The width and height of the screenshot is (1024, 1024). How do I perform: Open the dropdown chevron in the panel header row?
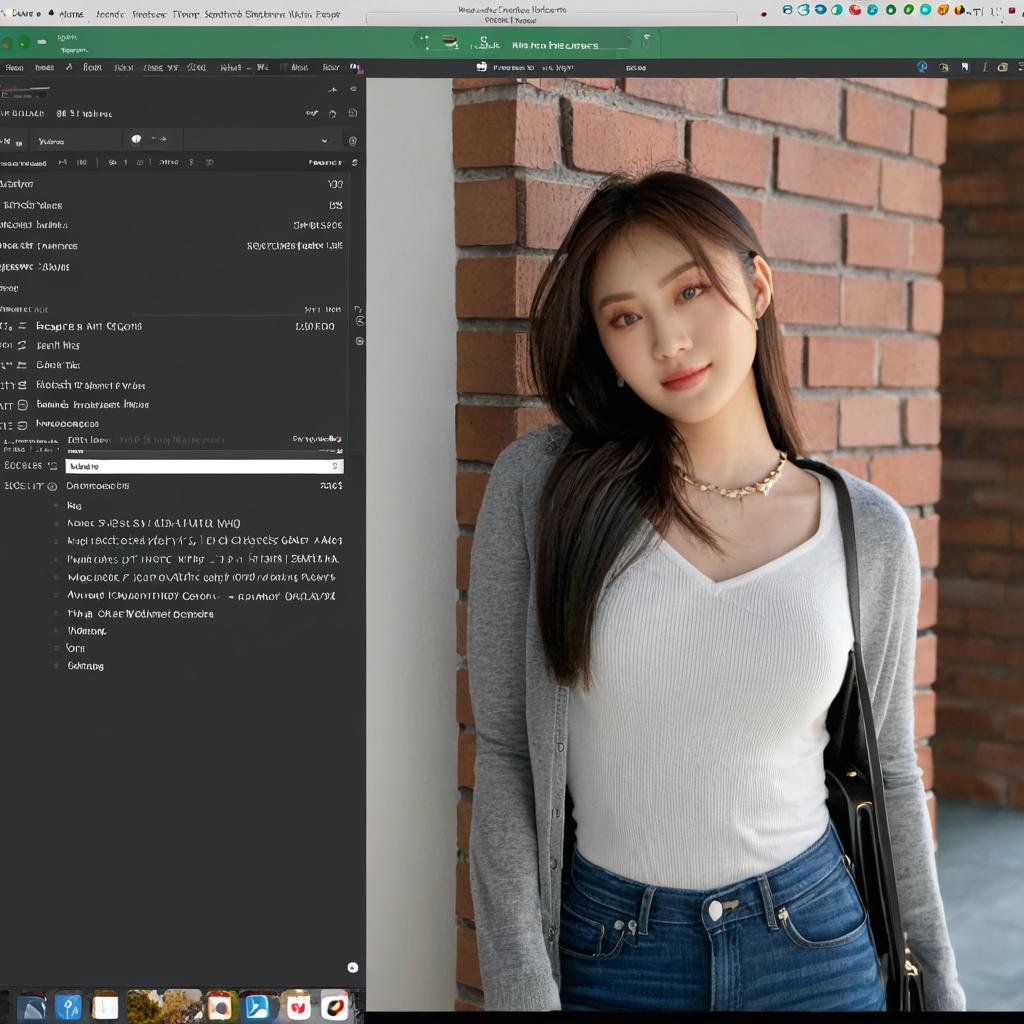click(x=325, y=140)
